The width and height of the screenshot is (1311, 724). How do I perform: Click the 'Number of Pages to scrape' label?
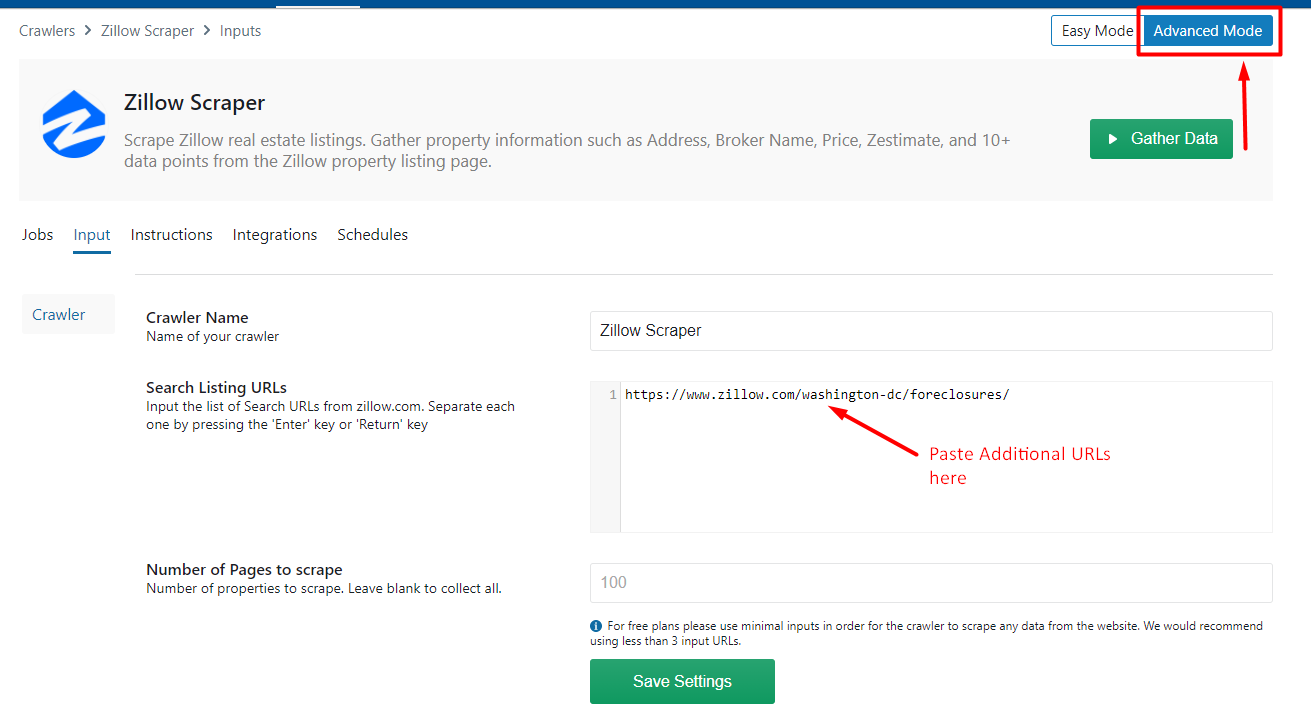coord(244,570)
